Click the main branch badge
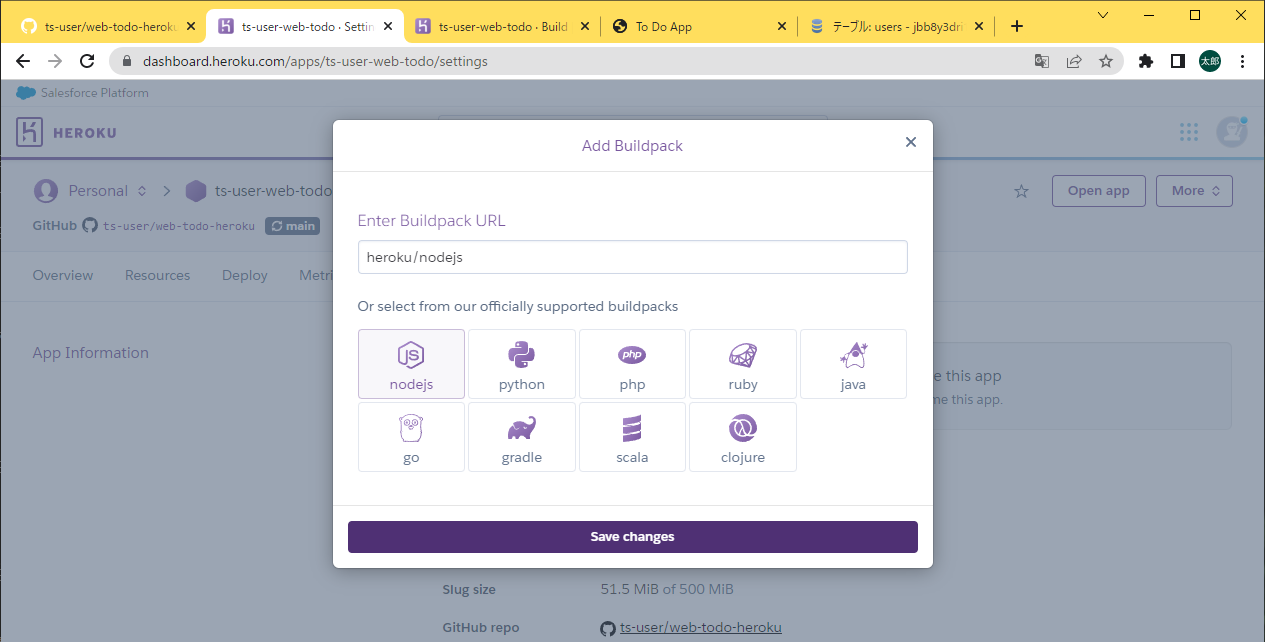 [x=293, y=226]
